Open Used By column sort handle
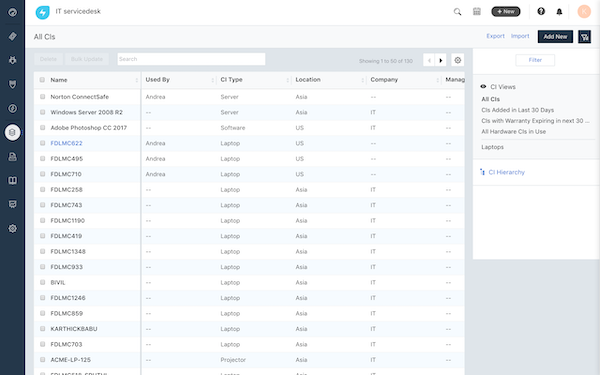The width and height of the screenshot is (600, 375). (212, 80)
